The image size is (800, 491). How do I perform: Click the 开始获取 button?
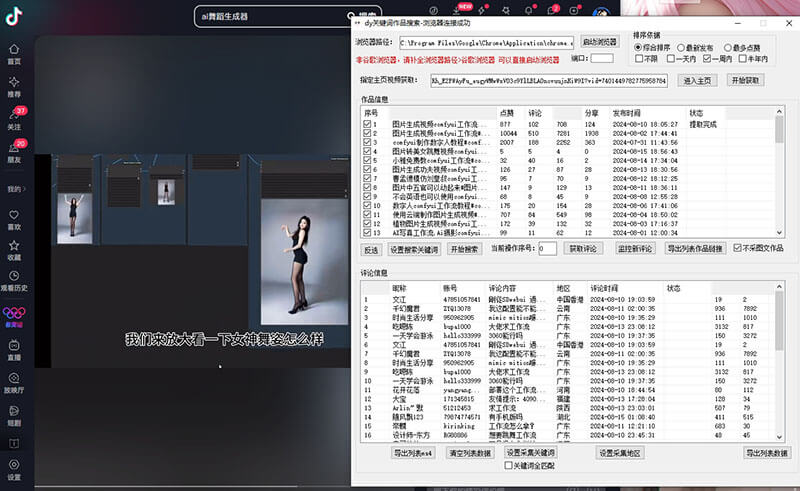[745, 81]
